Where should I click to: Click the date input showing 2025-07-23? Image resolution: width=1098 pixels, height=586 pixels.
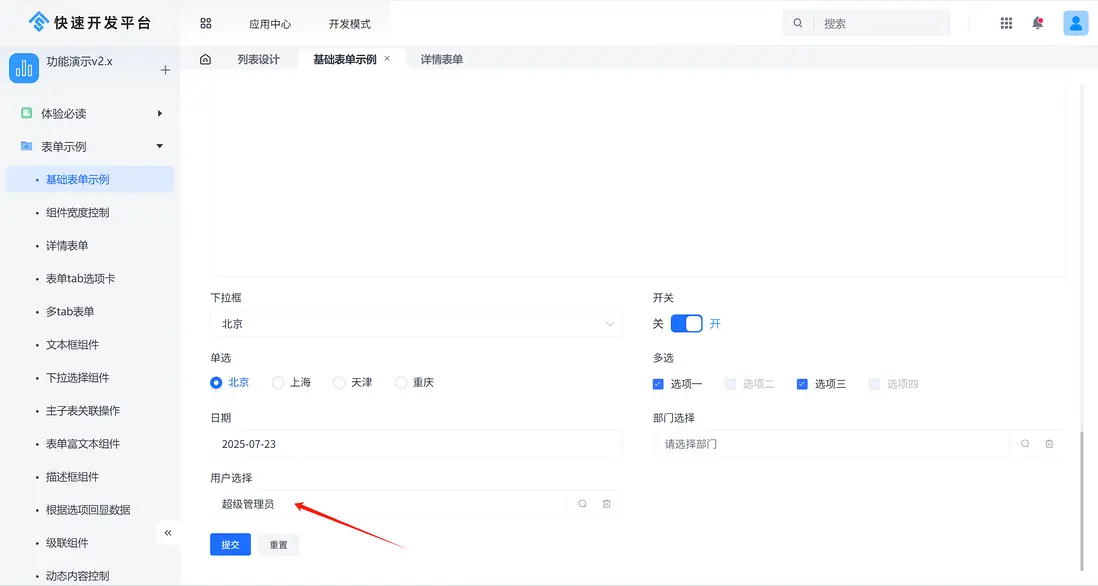(x=415, y=443)
